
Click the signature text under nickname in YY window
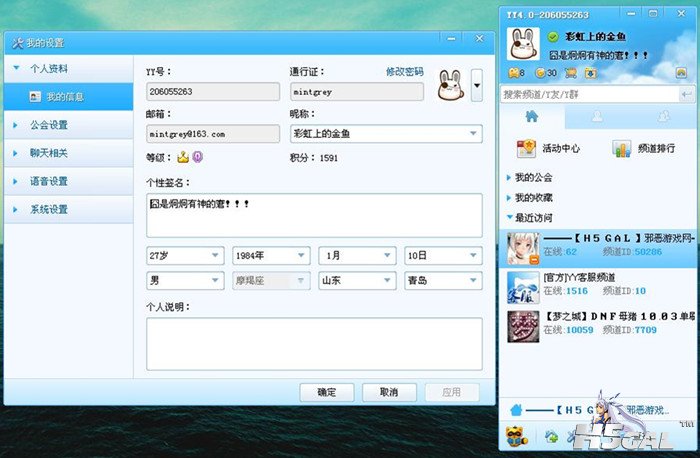[598, 55]
